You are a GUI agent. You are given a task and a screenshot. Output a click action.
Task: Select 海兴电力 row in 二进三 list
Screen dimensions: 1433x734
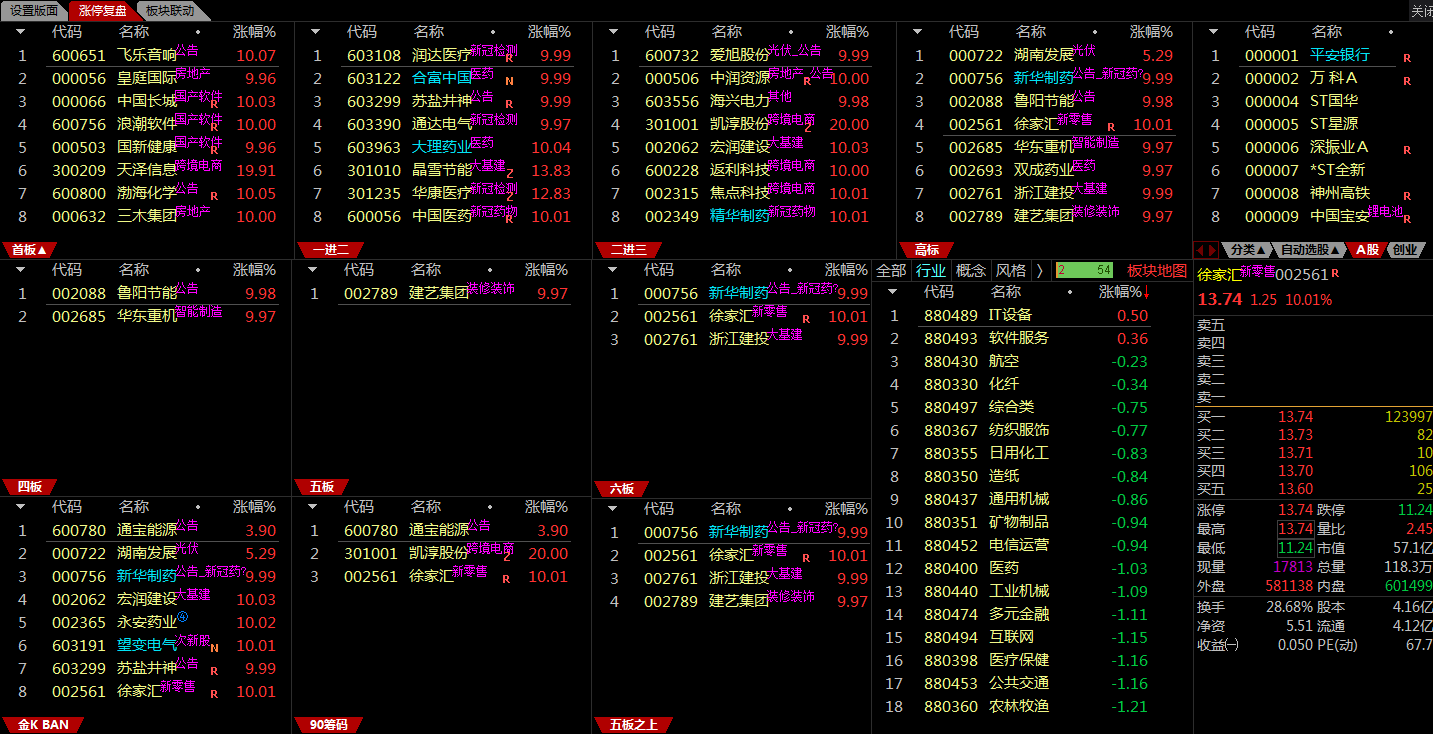point(742,101)
